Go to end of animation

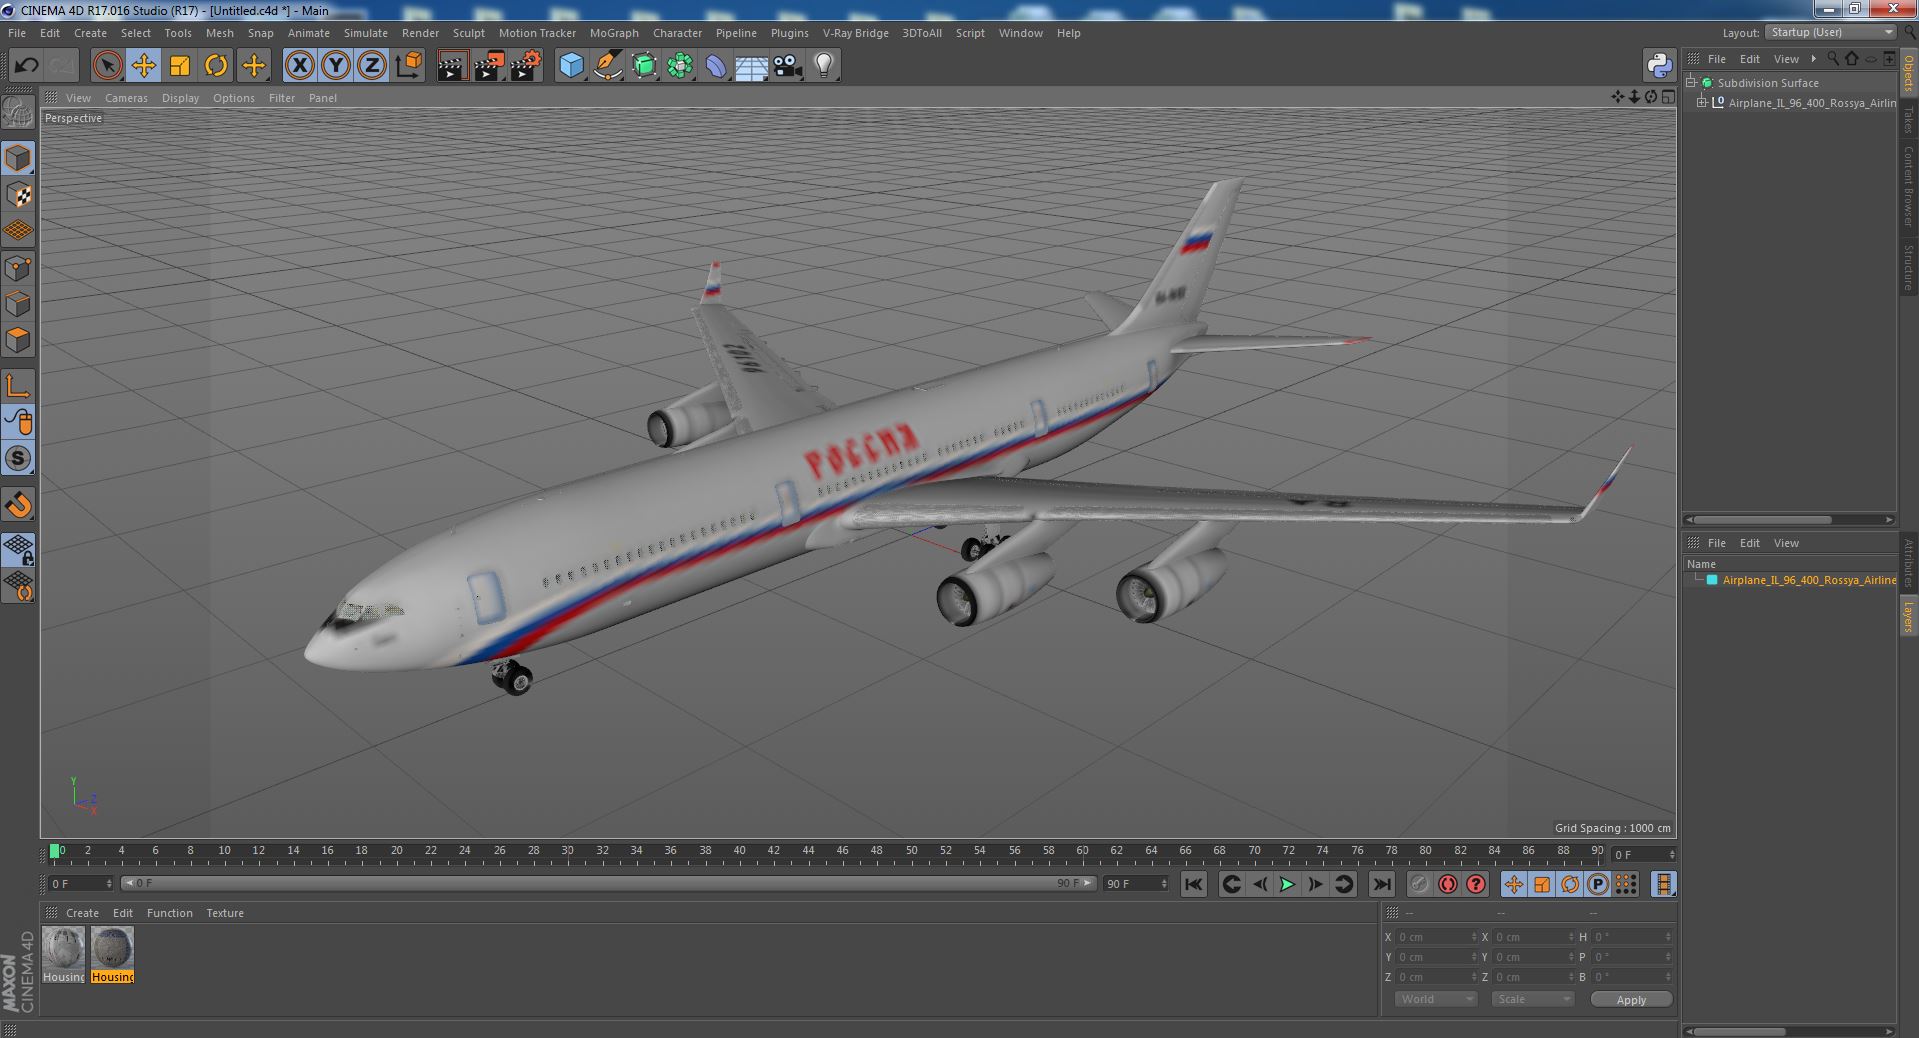(1382, 884)
